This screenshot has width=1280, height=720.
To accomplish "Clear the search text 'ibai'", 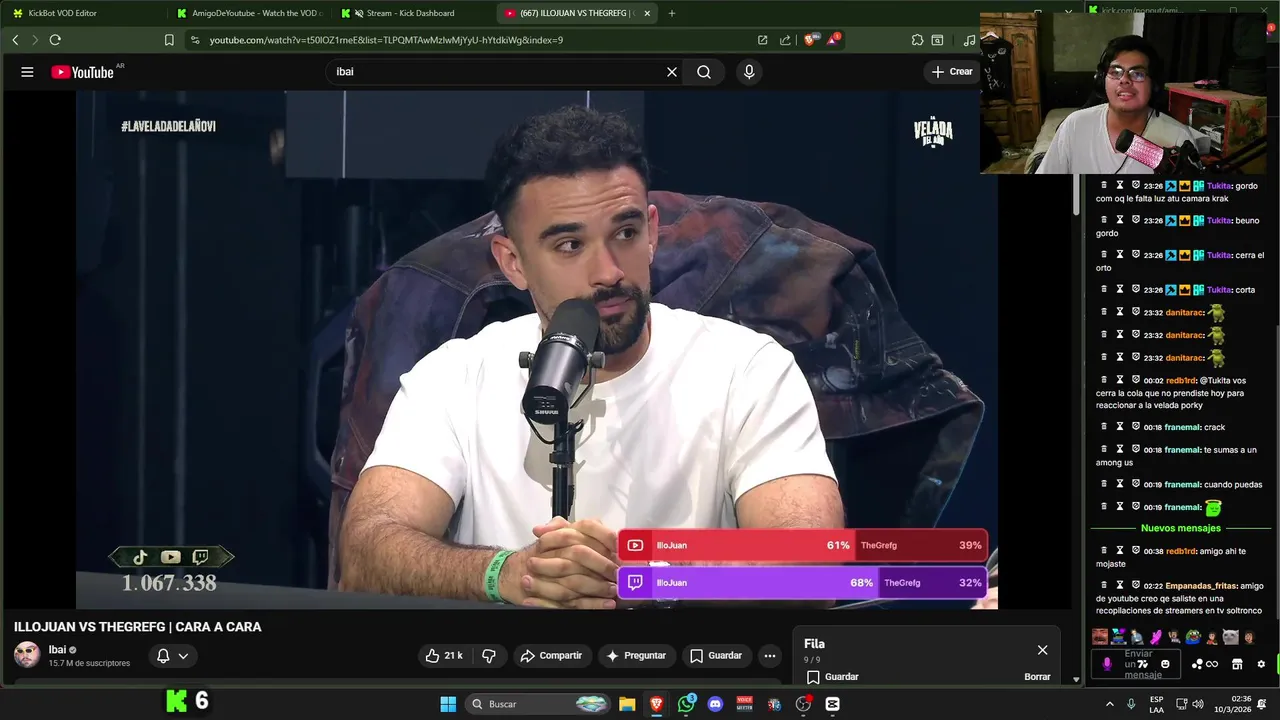I will pos(672,72).
